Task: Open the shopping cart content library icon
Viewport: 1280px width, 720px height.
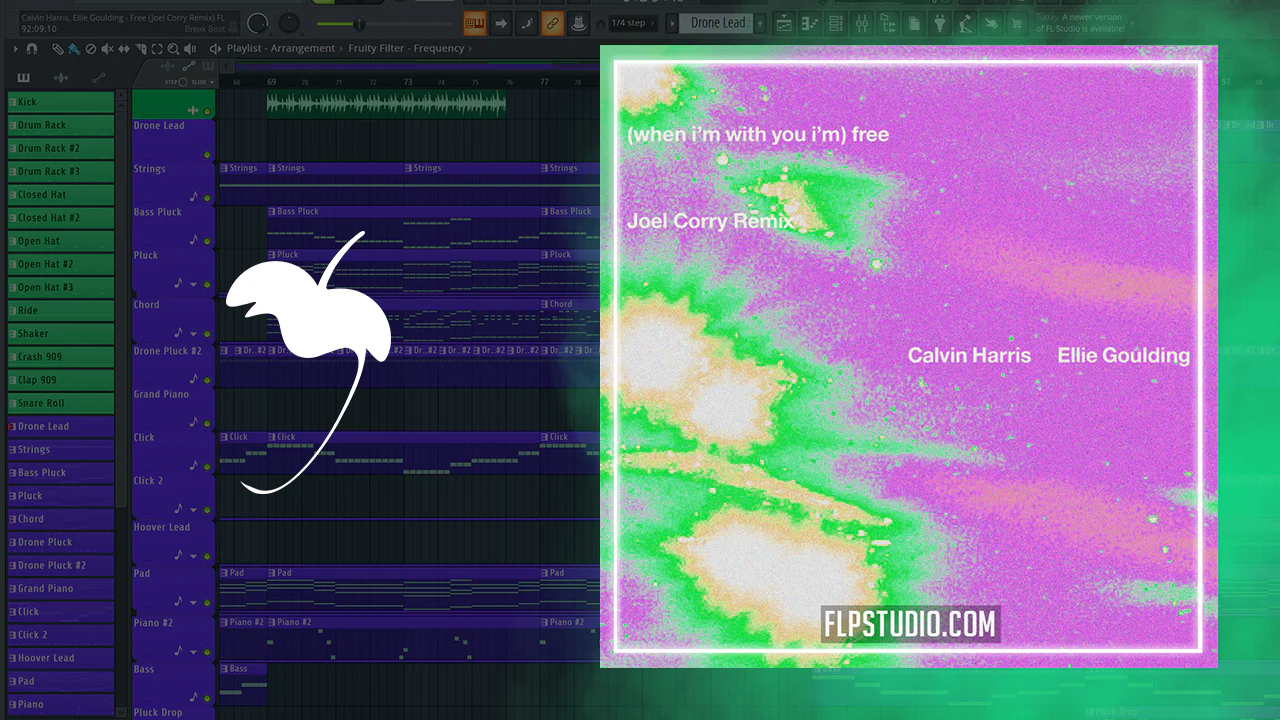Action: [x=1018, y=23]
